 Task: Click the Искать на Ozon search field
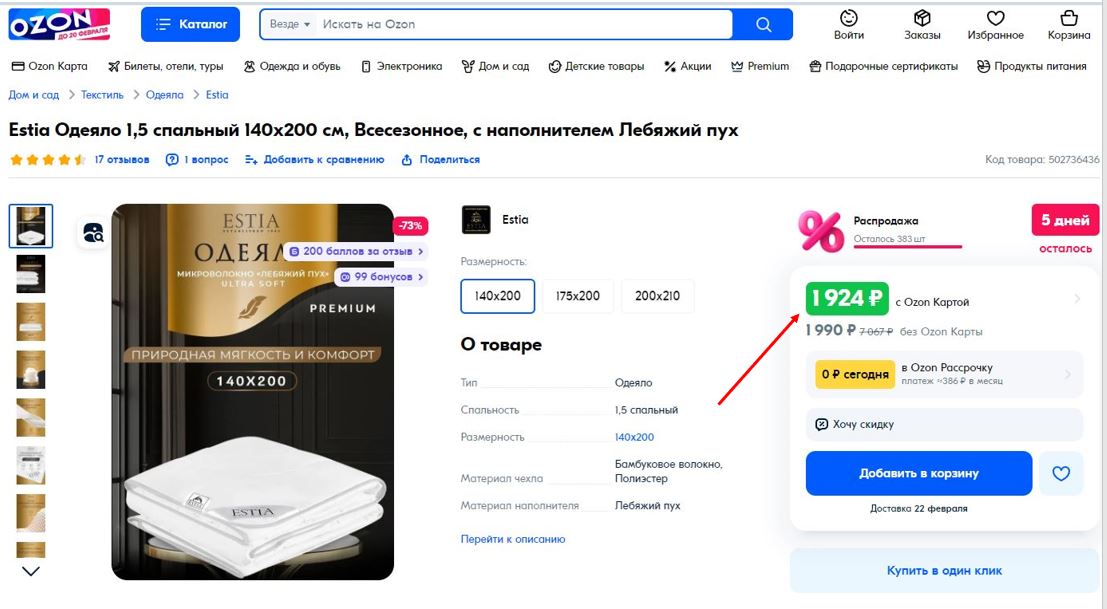522,24
